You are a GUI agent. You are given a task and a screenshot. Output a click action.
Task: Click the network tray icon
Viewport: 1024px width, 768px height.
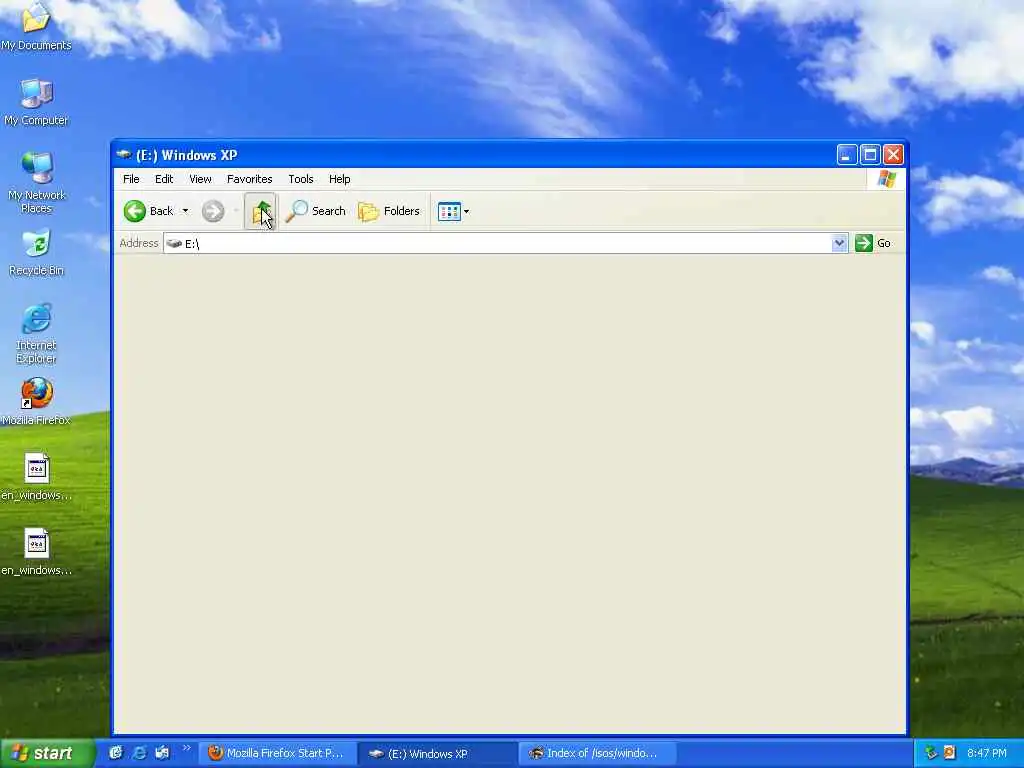pos(931,753)
